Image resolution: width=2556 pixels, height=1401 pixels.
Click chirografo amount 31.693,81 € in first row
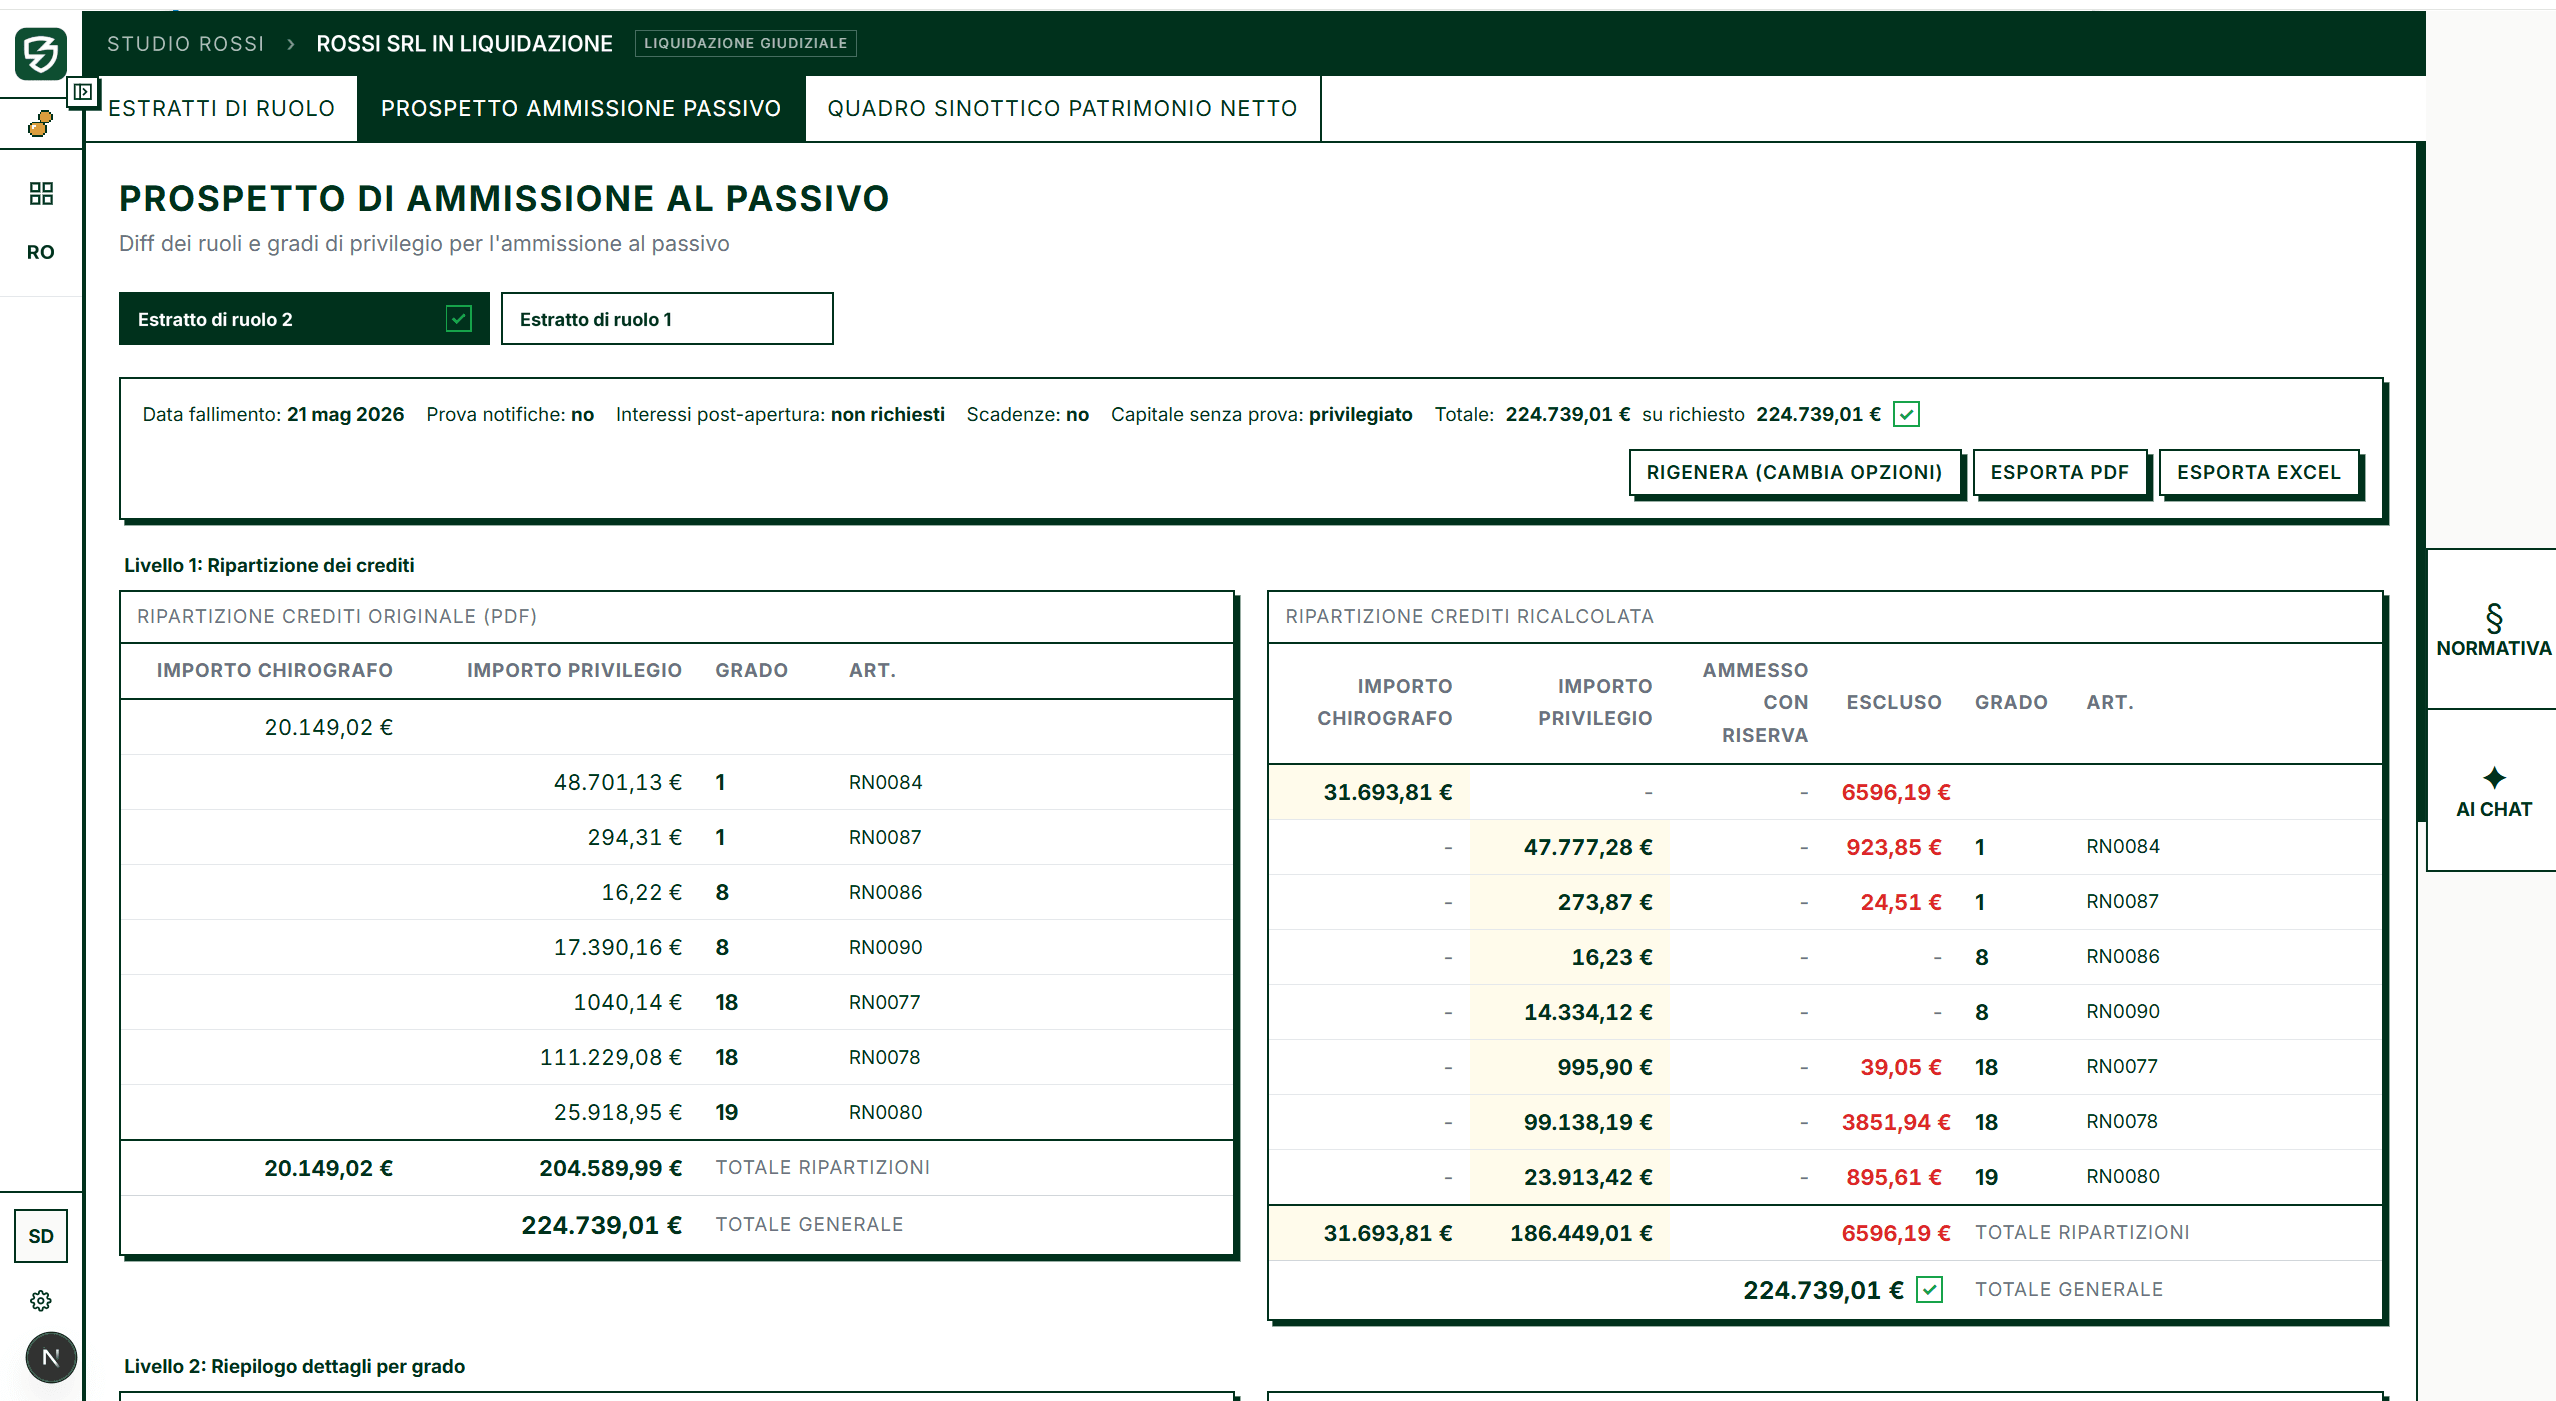click(1388, 792)
